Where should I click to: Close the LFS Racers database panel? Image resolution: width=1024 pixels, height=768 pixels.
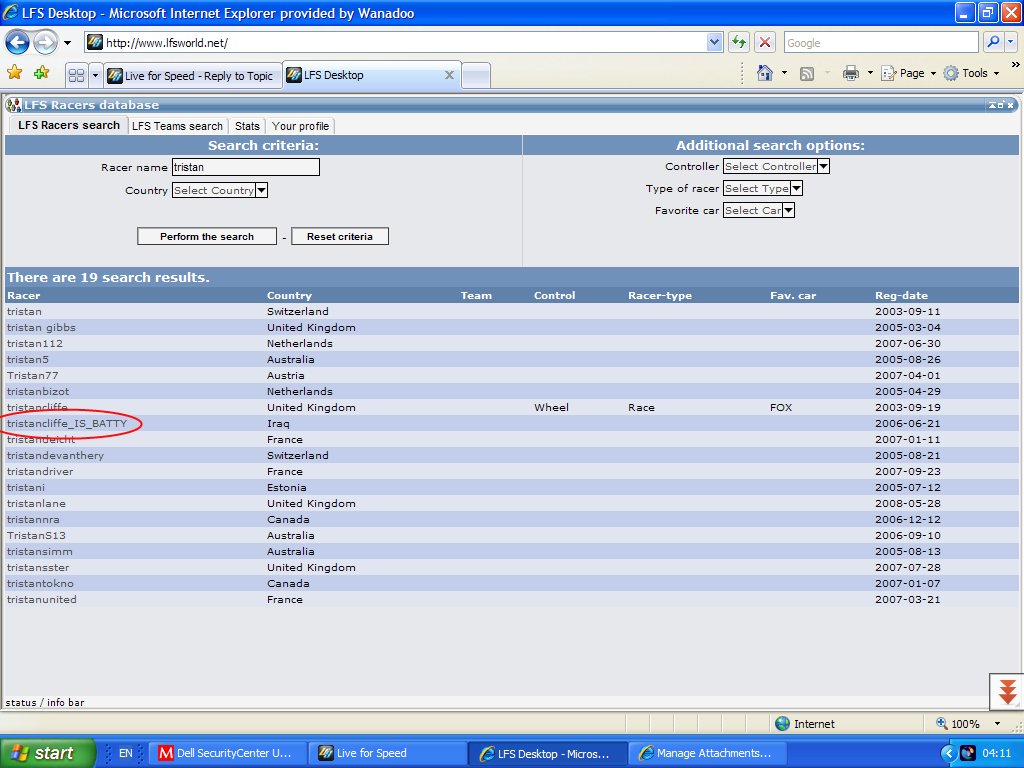pyautogui.click(x=1010, y=105)
